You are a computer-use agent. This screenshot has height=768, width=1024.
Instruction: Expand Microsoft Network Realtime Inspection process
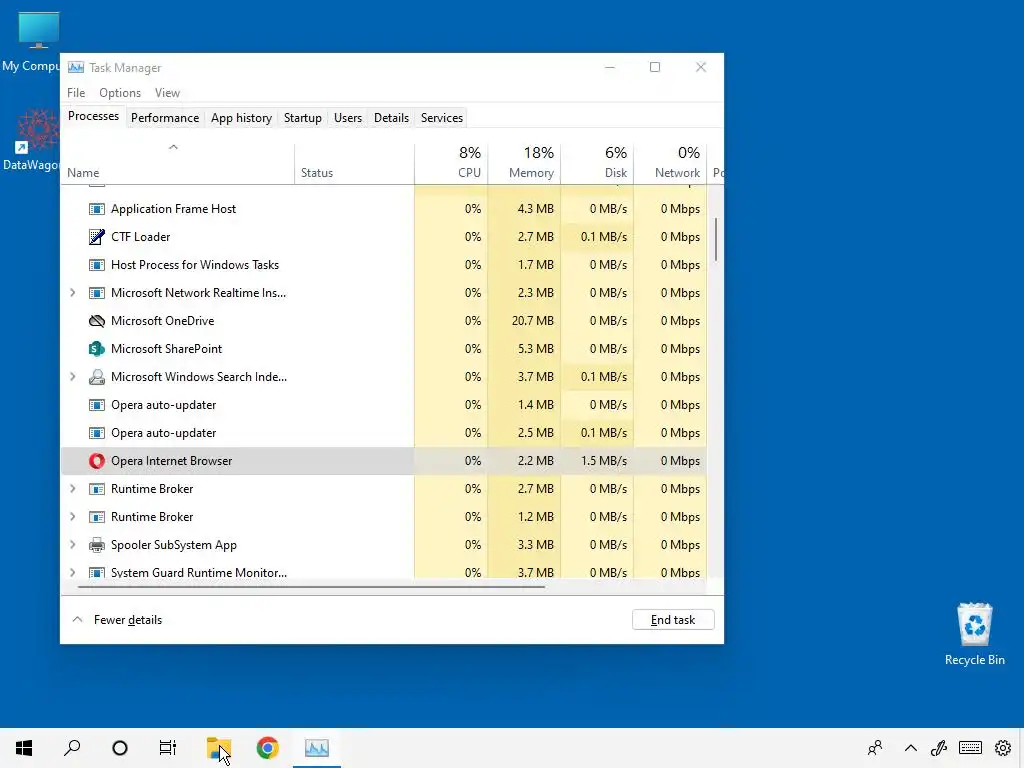pos(72,293)
